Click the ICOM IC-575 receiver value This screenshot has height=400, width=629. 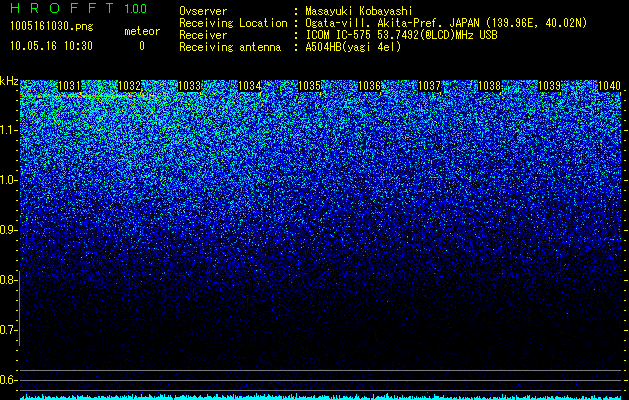click(401, 35)
